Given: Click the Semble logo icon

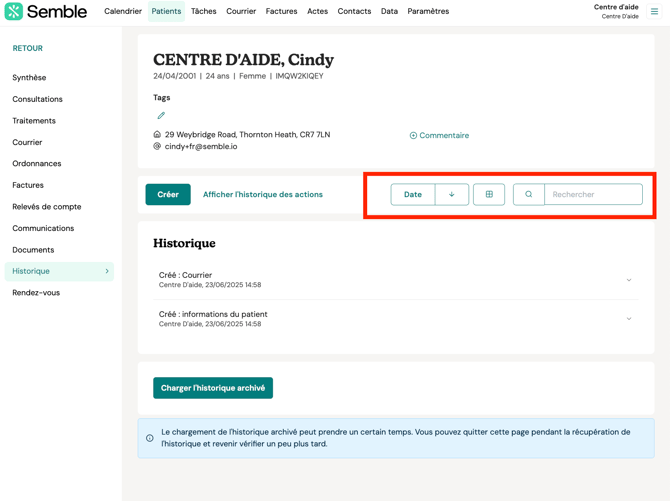Looking at the screenshot, I should click(x=14, y=12).
